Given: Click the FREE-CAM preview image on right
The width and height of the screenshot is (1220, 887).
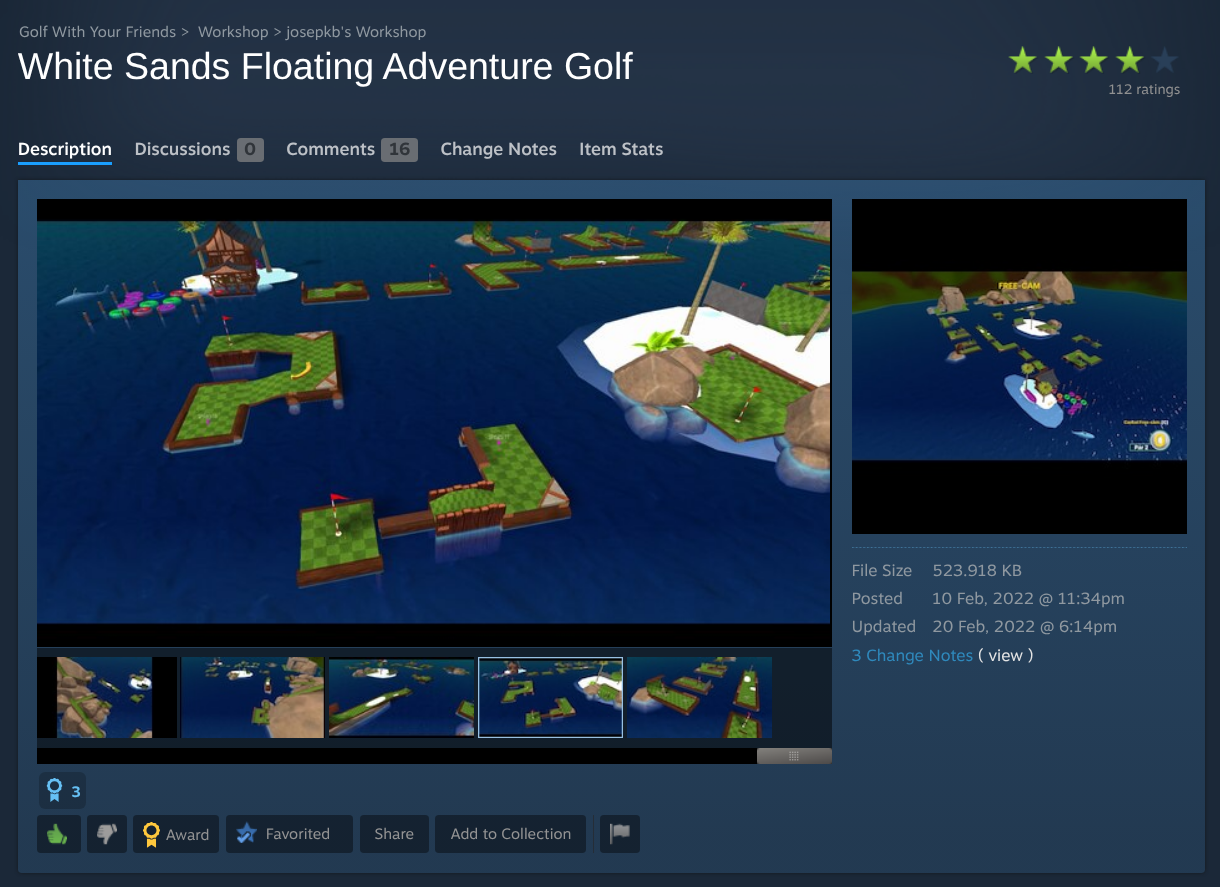Looking at the screenshot, I should pos(1019,366).
